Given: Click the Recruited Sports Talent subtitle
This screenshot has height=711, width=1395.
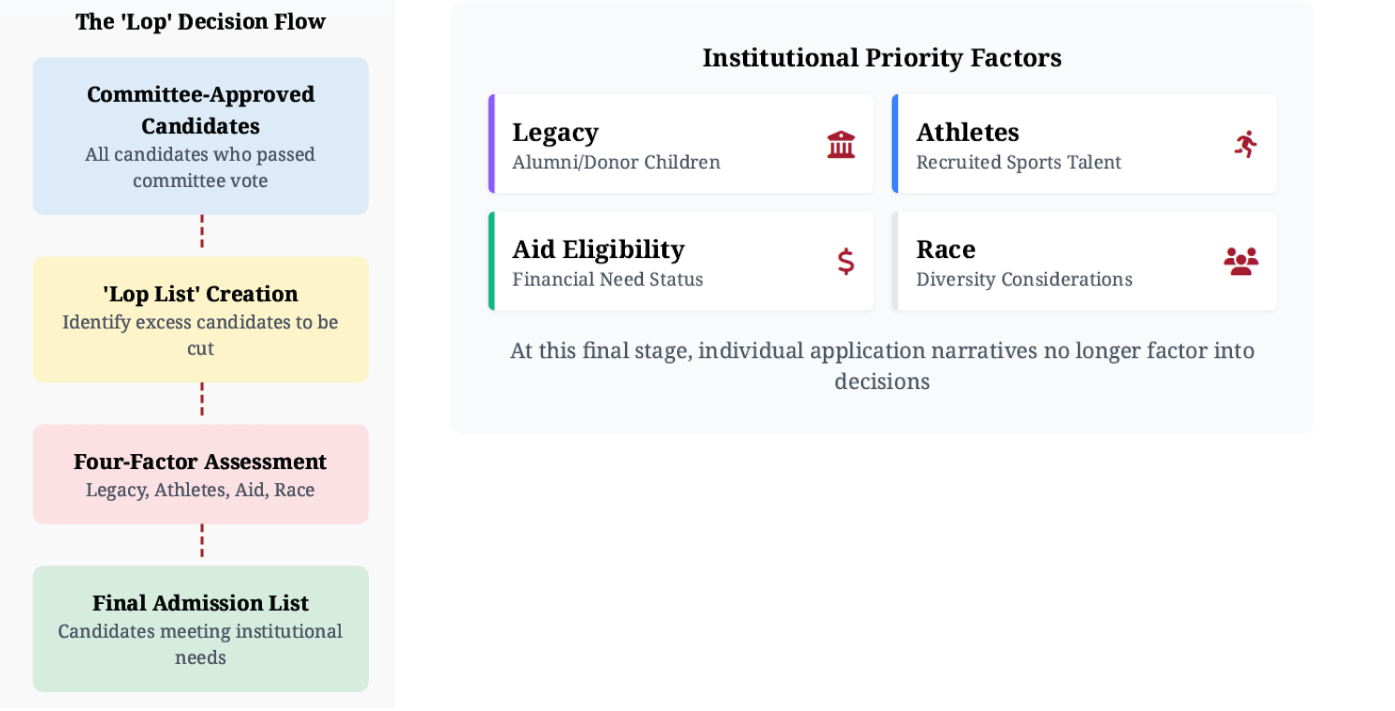Looking at the screenshot, I should click(1019, 163).
